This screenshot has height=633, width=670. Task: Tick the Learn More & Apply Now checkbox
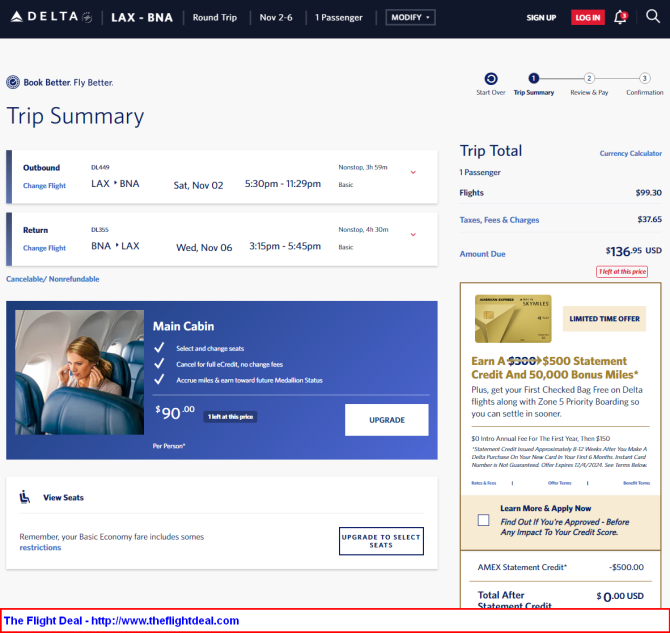pyautogui.click(x=483, y=520)
